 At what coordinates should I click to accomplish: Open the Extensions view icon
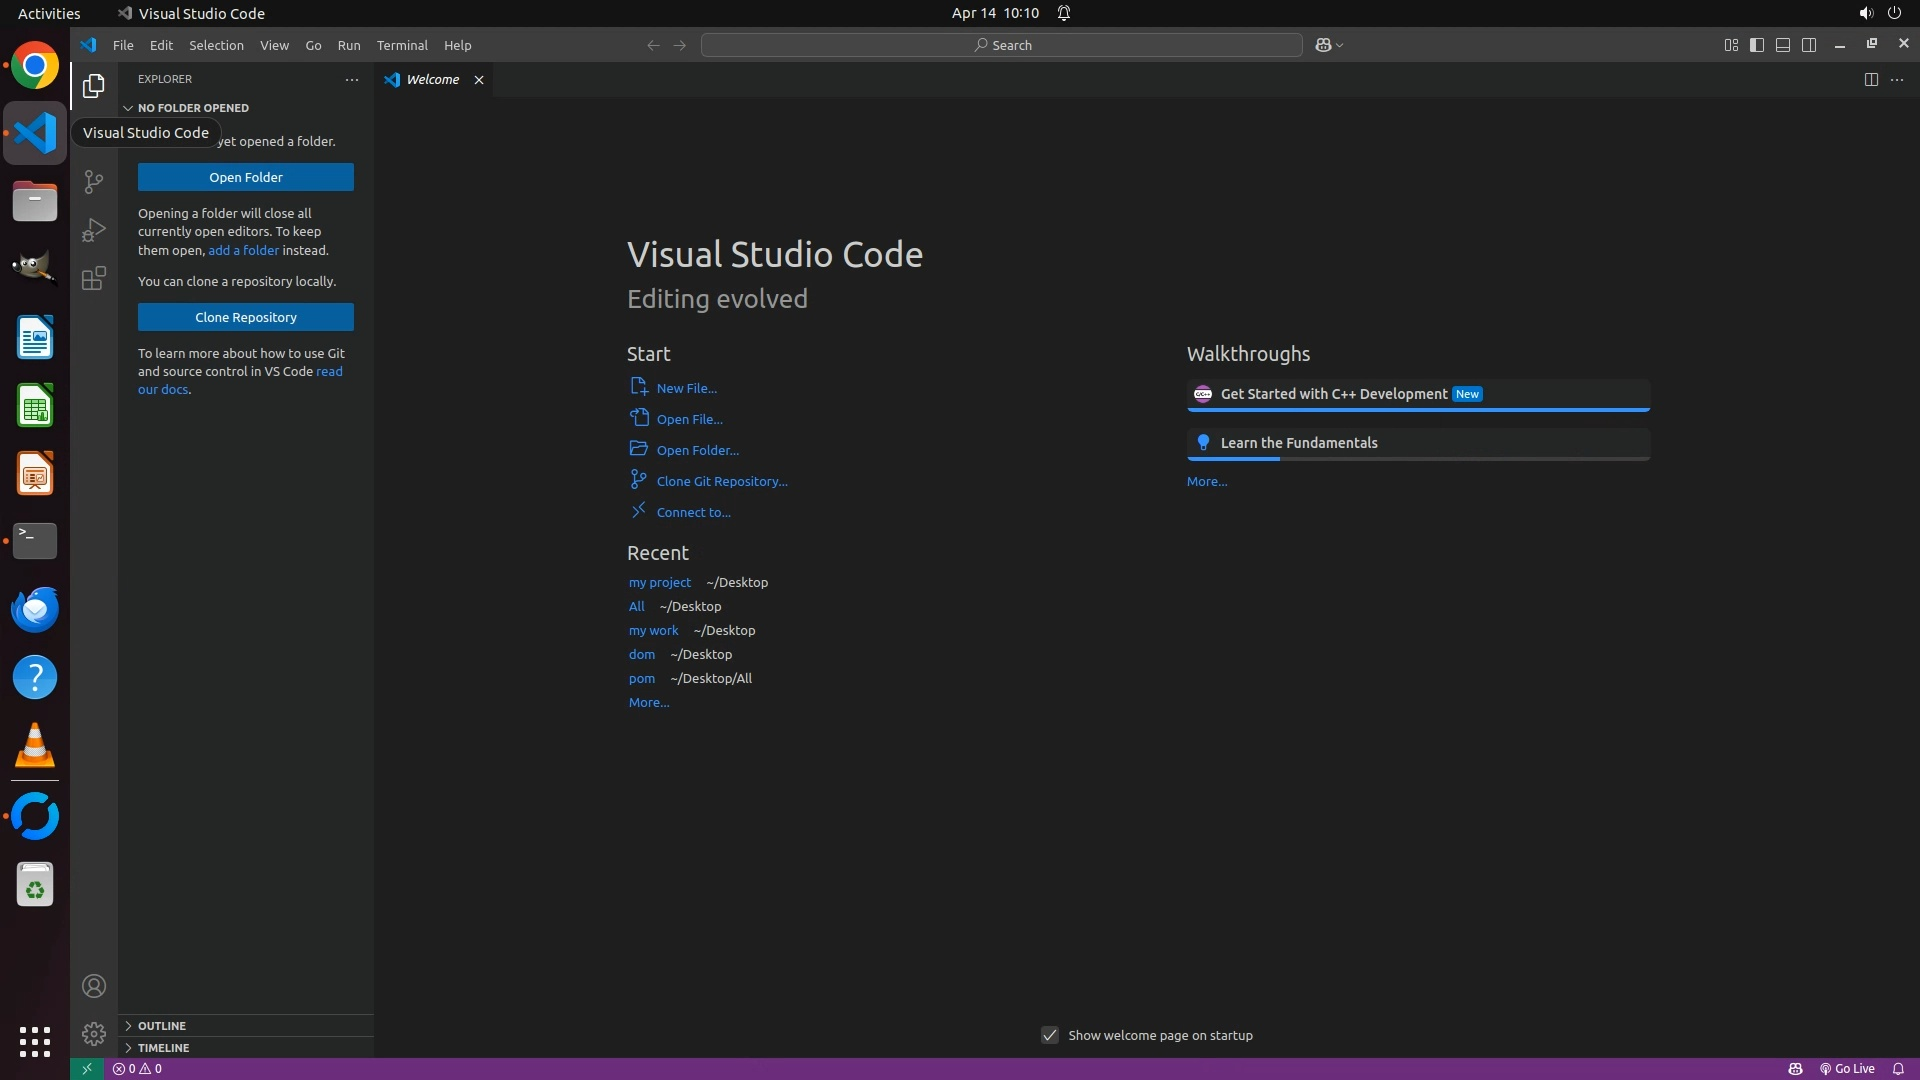[93, 278]
